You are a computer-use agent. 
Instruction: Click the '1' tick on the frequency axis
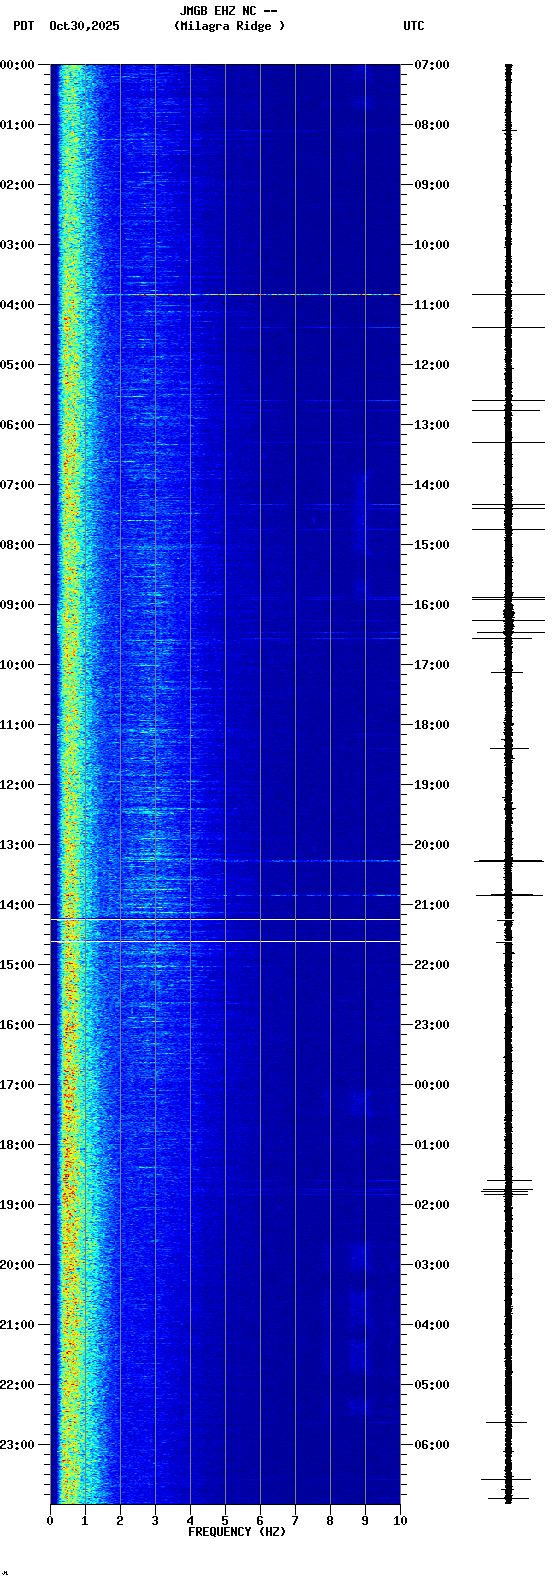point(85,1521)
